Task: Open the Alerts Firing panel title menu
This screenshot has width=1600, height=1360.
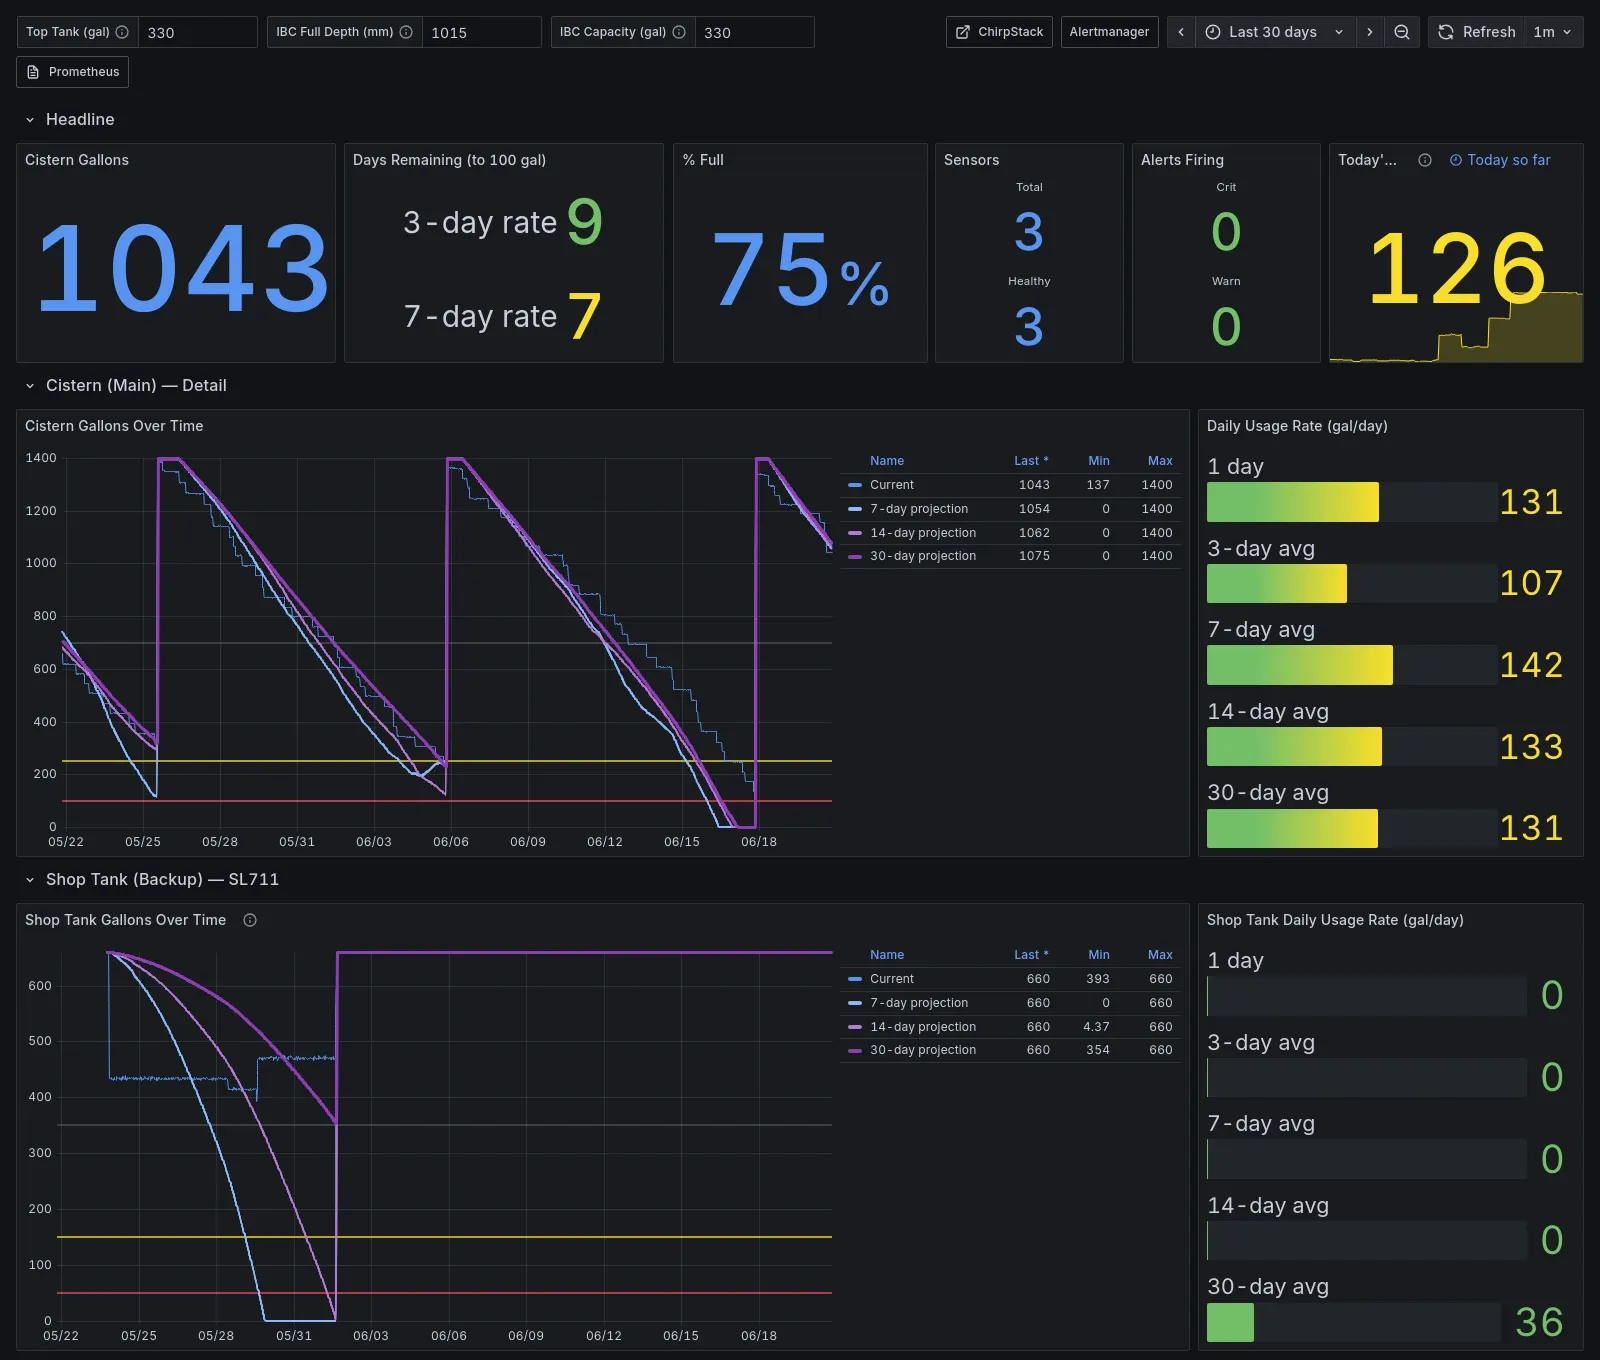Action: pyautogui.click(x=1182, y=160)
